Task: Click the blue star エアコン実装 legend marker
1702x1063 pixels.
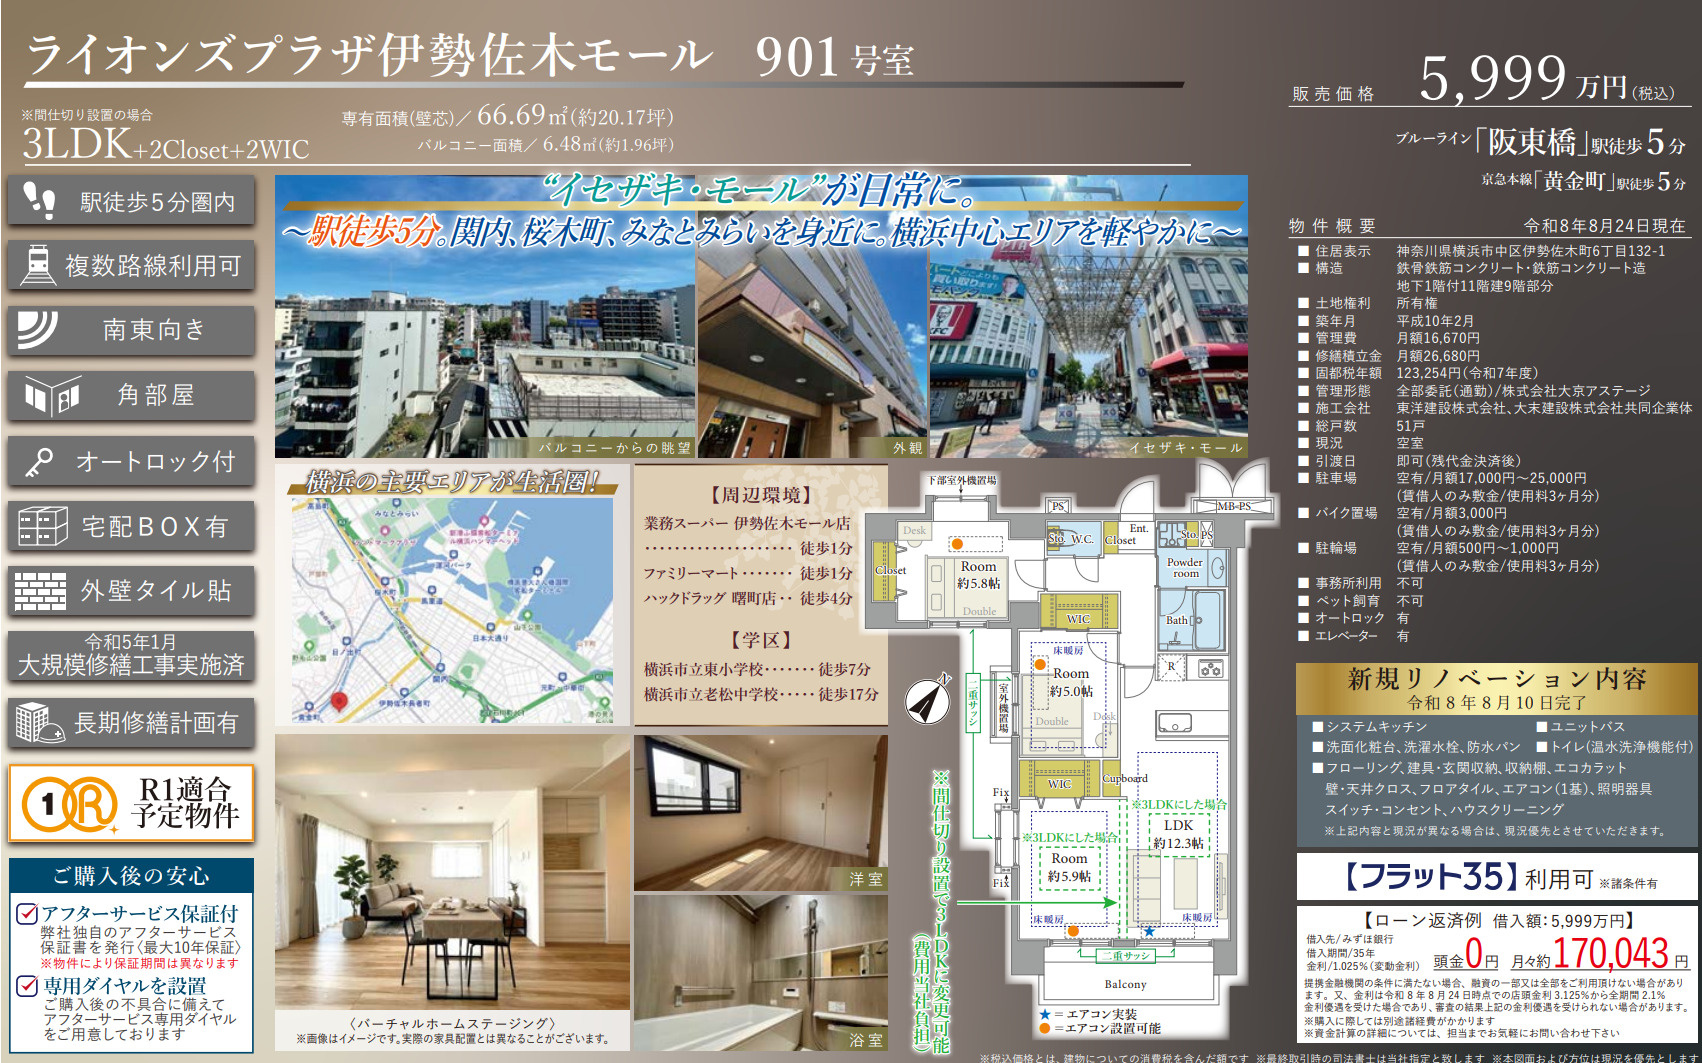Action: click(1045, 1014)
